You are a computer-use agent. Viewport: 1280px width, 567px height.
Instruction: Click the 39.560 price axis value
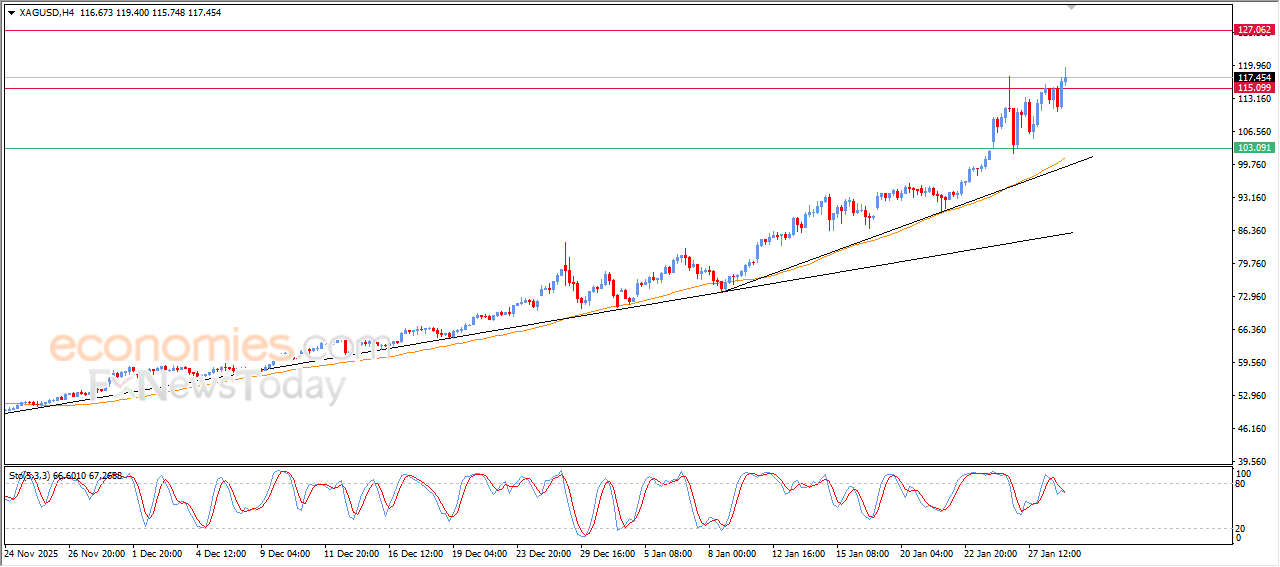point(1253,461)
